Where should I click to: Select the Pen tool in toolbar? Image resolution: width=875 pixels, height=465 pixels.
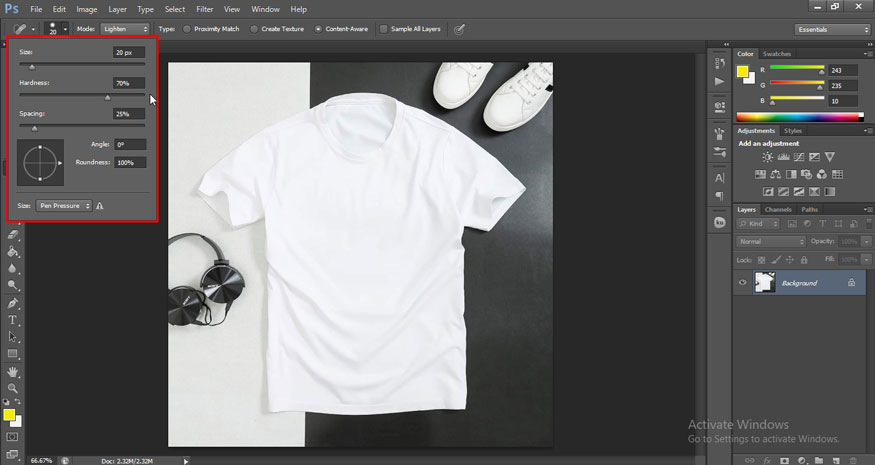(x=13, y=302)
